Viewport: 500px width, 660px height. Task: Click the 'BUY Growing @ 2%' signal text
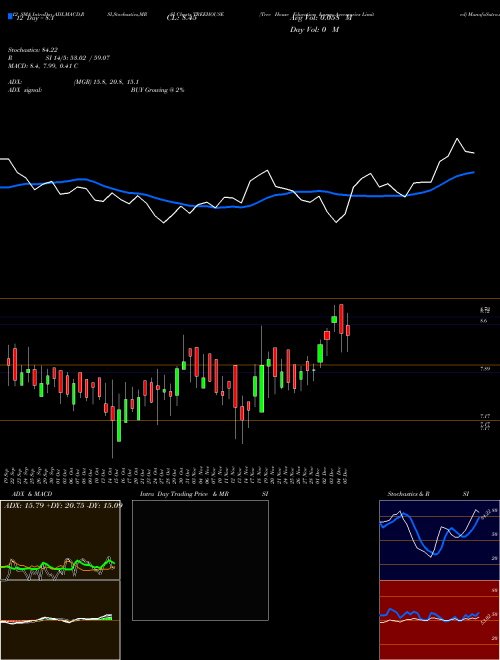pos(157,90)
